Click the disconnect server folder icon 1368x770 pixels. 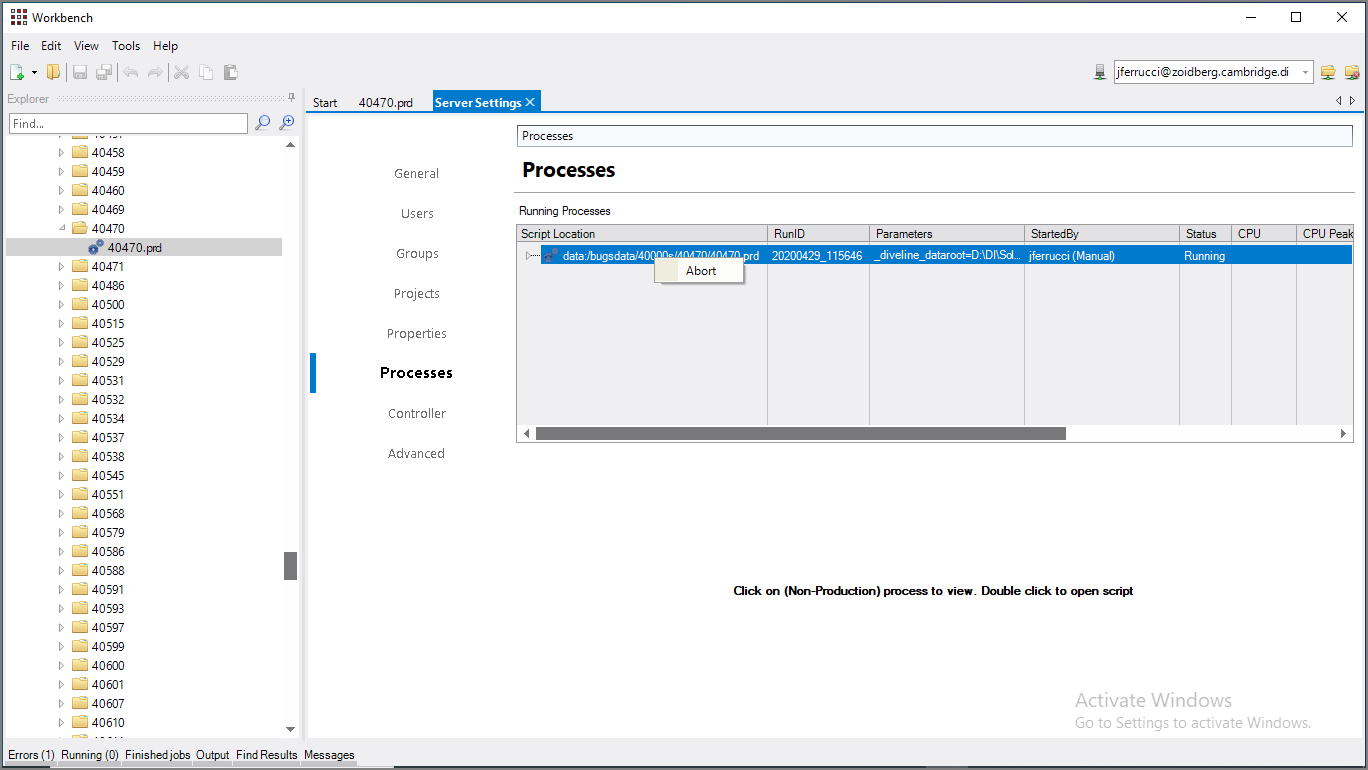click(1352, 72)
